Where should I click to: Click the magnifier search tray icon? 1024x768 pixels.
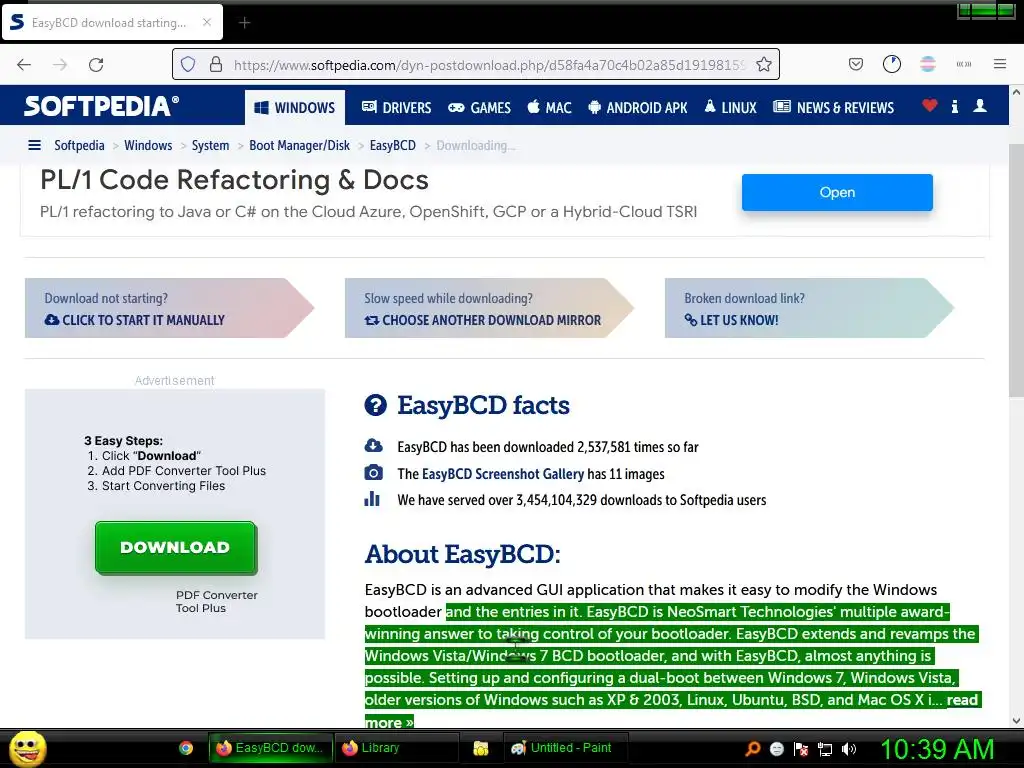752,748
